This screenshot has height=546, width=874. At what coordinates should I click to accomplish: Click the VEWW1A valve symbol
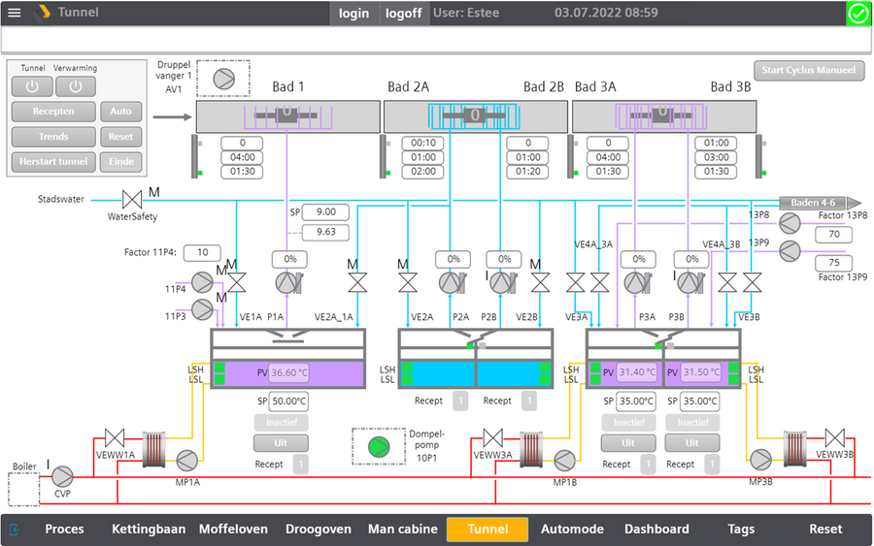coord(115,438)
